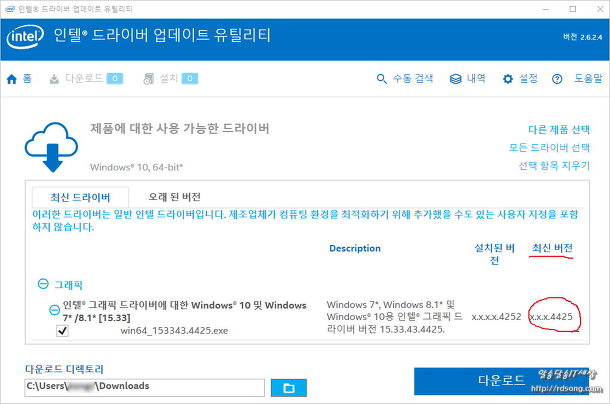Open manual search via the magnifier icon
The height and width of the screenshot is (404, 610).
pos(381,78)
